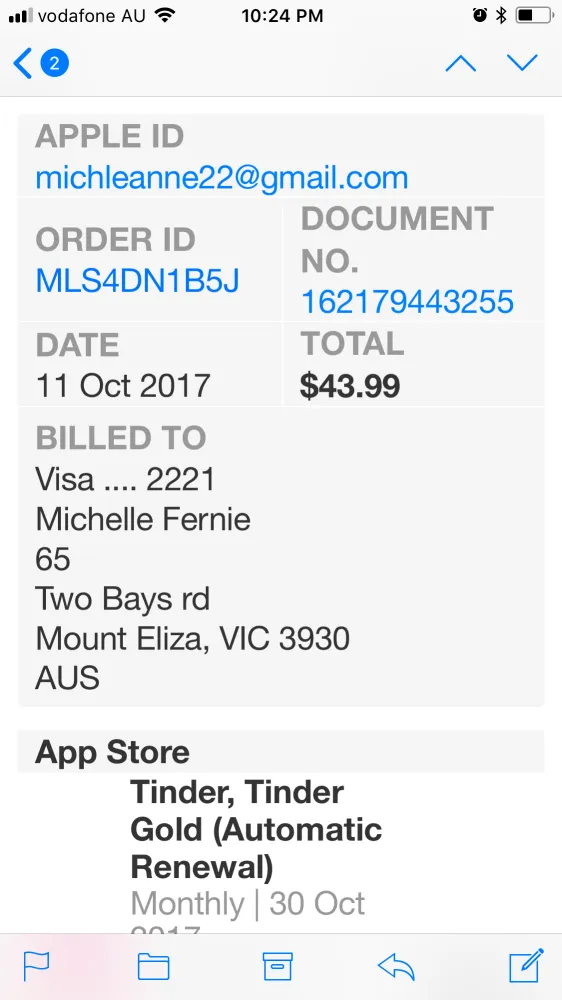Tap the unread count badge showing 2
Image resolution: width=562 pixels, height=1000 pixels.
[x=55, y=63]
